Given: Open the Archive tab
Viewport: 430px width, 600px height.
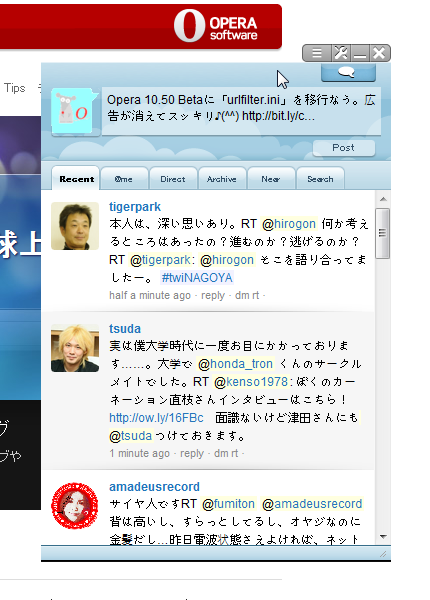Looking at the screenshot, I should coord(222,179).
